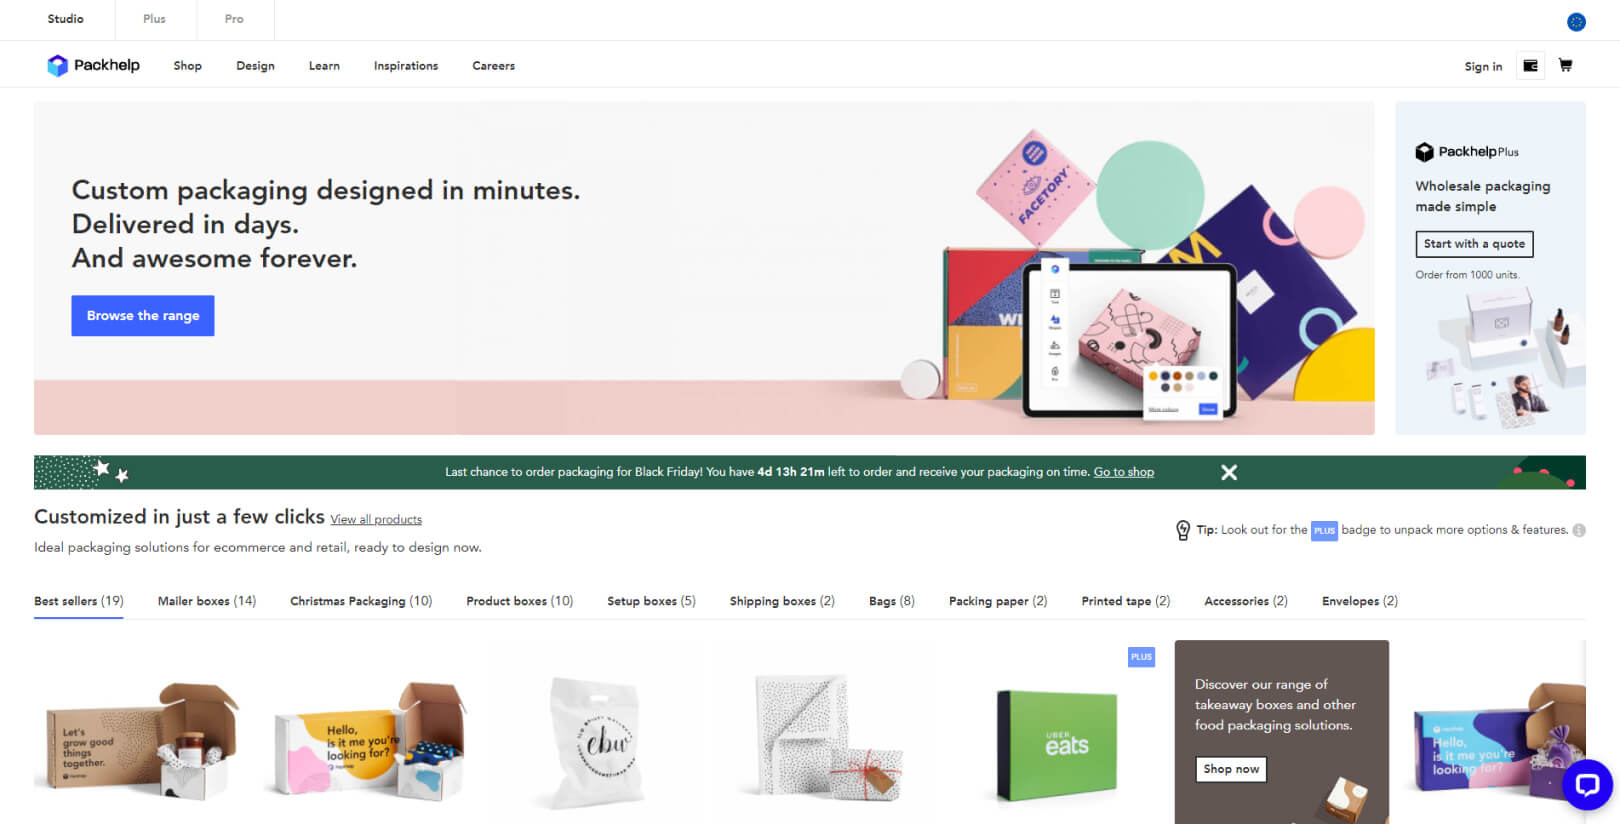Switch to the Plus tab
This screenshot has width=1620, height=825.
pyautogui.click(x=154, y=19)
